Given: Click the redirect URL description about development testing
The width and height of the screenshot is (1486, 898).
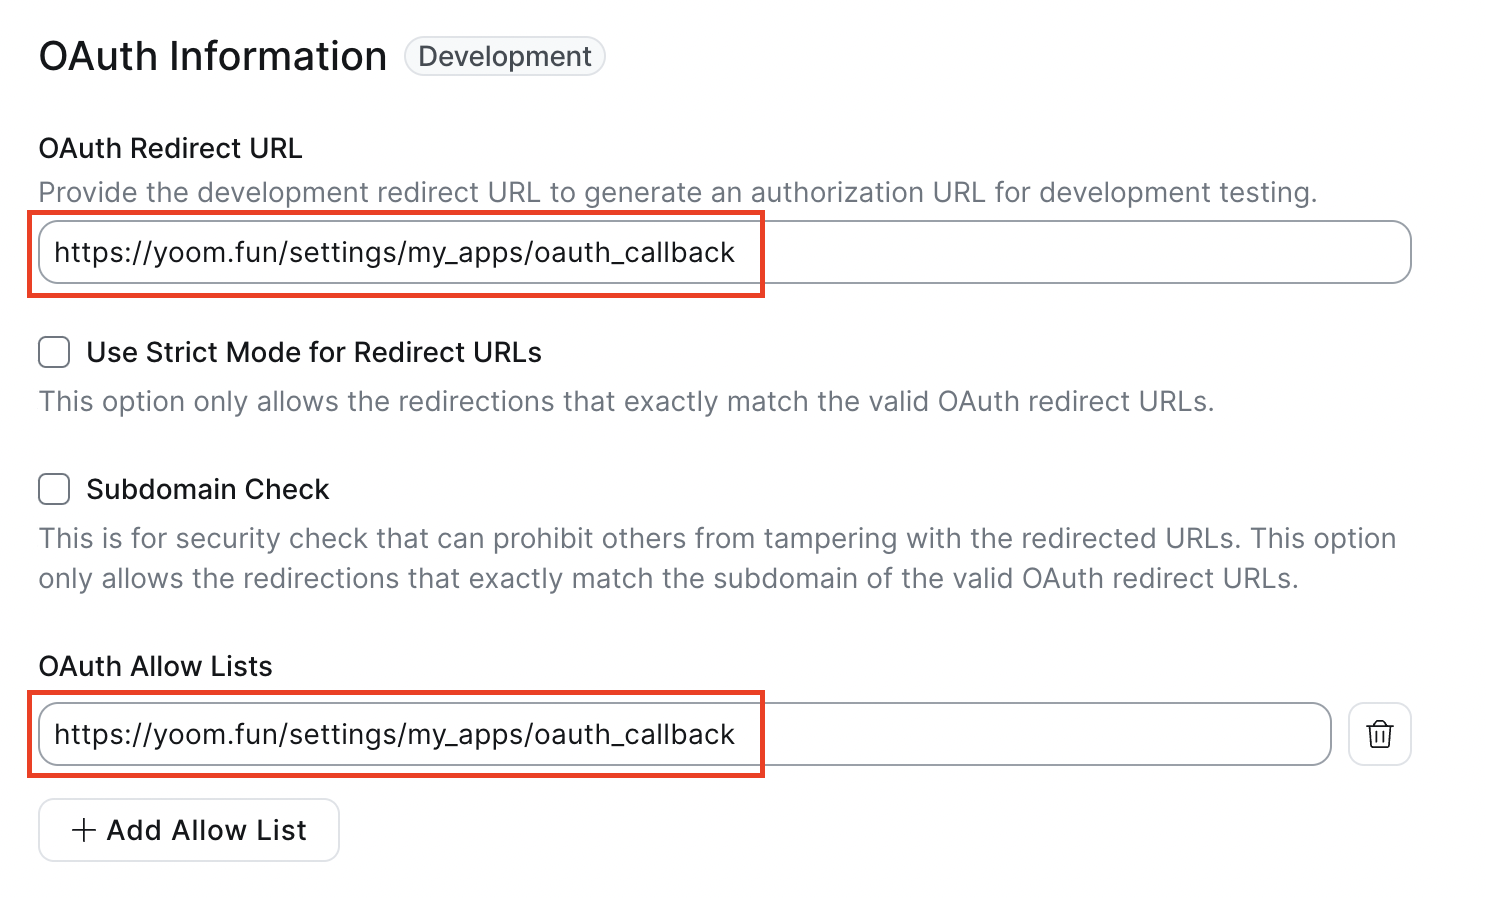Looking at the screenshot, I should click(x=677, y=192).
